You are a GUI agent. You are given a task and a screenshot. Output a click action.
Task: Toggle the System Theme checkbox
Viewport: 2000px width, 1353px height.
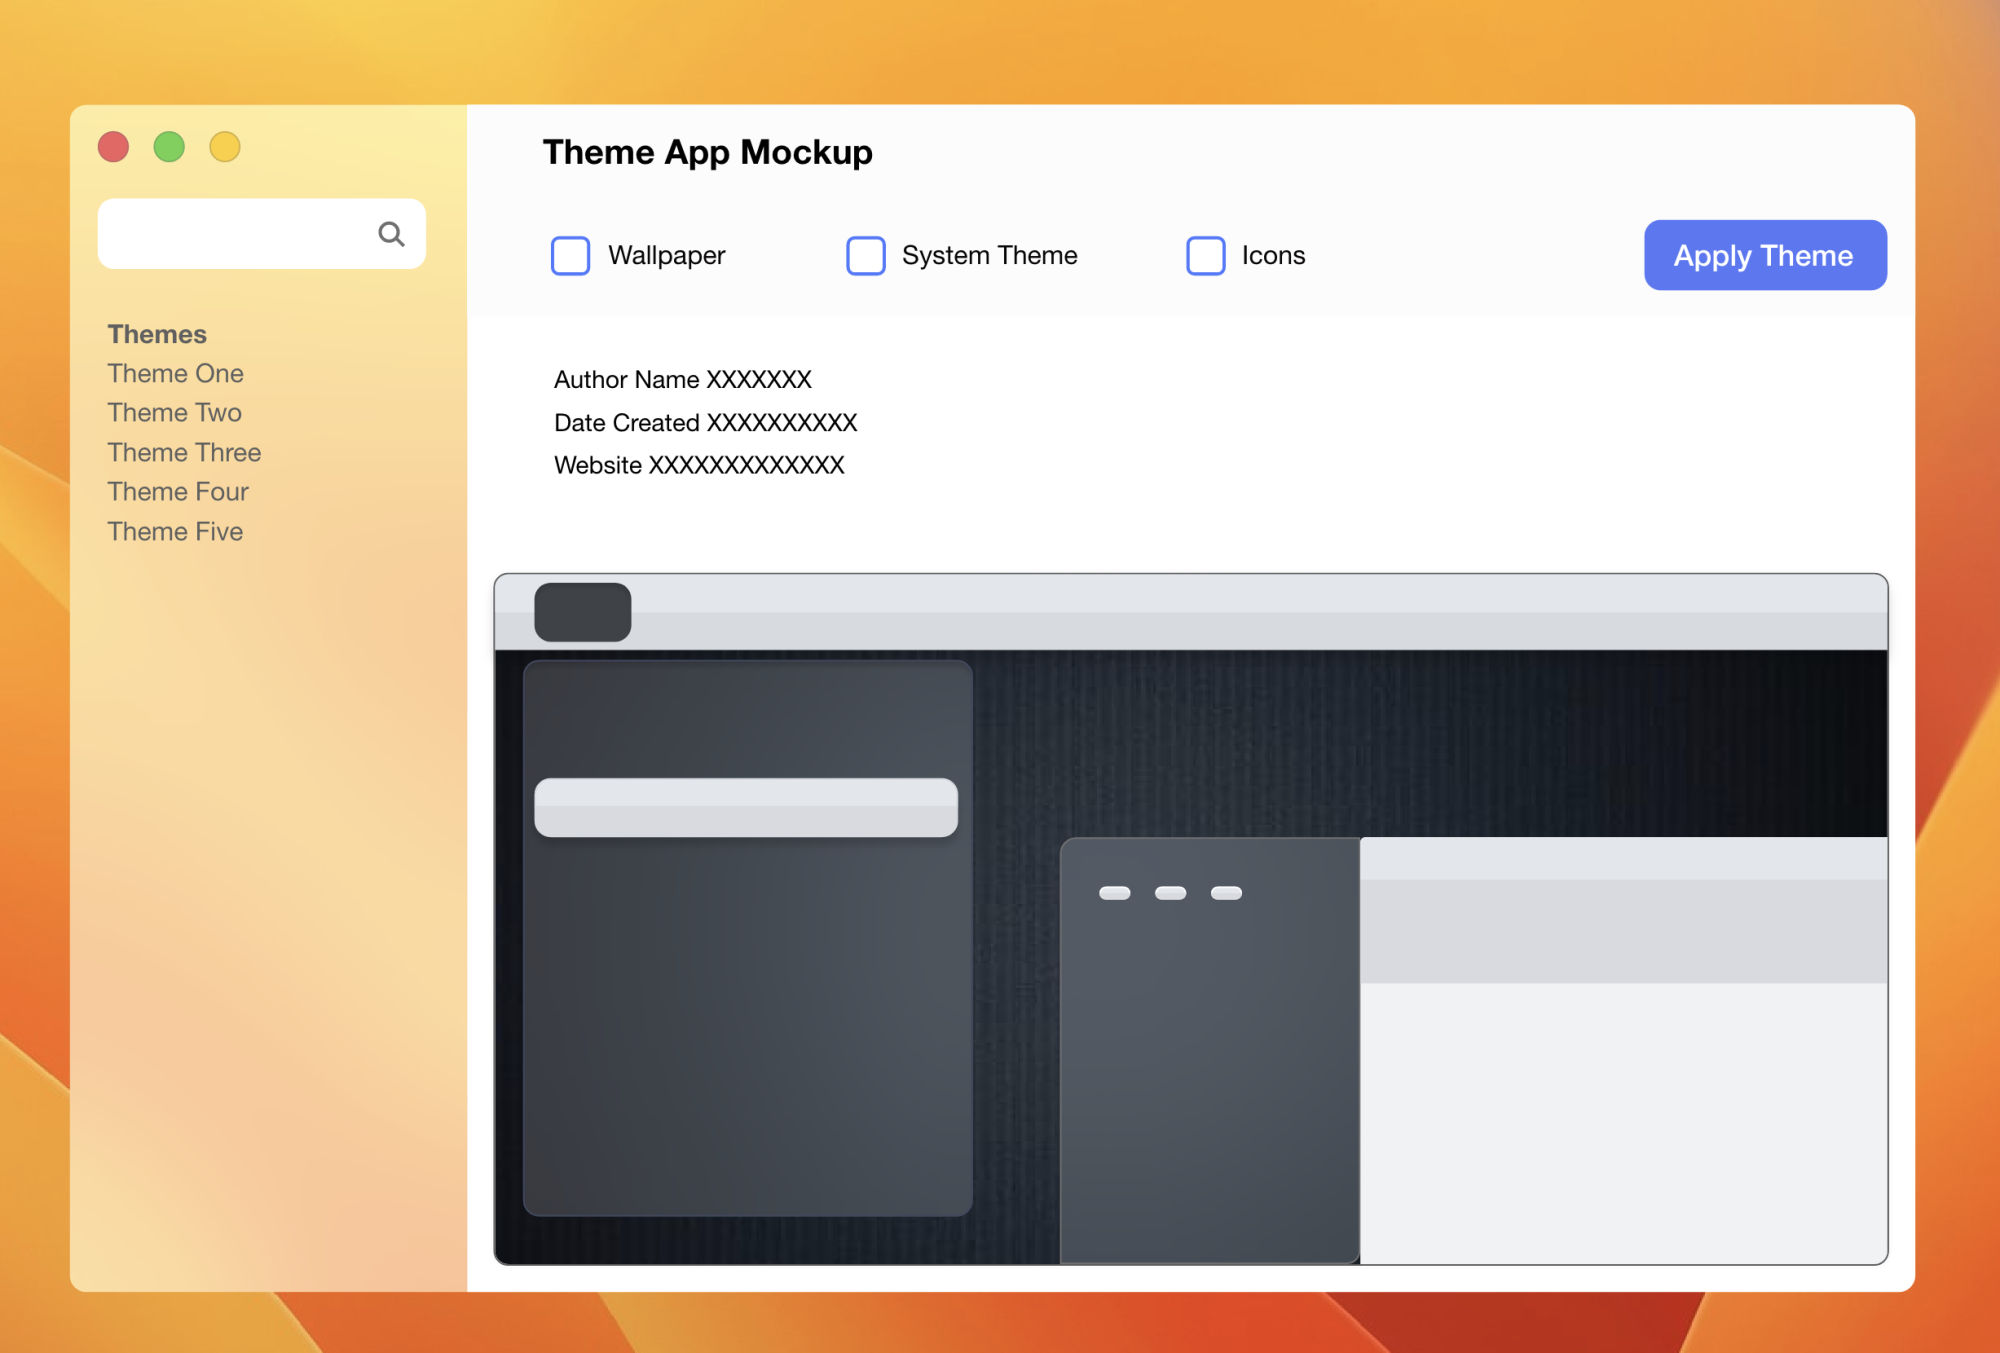(866, 256)
